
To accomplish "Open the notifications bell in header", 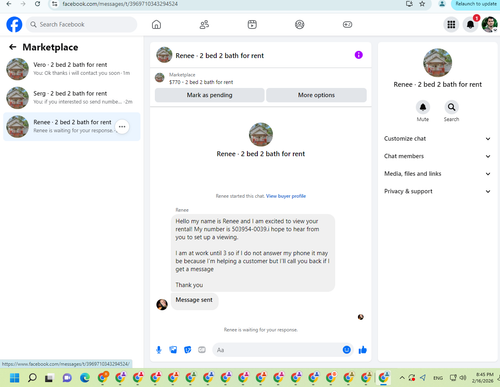I will pyautogui.click(x=470, y=24).
